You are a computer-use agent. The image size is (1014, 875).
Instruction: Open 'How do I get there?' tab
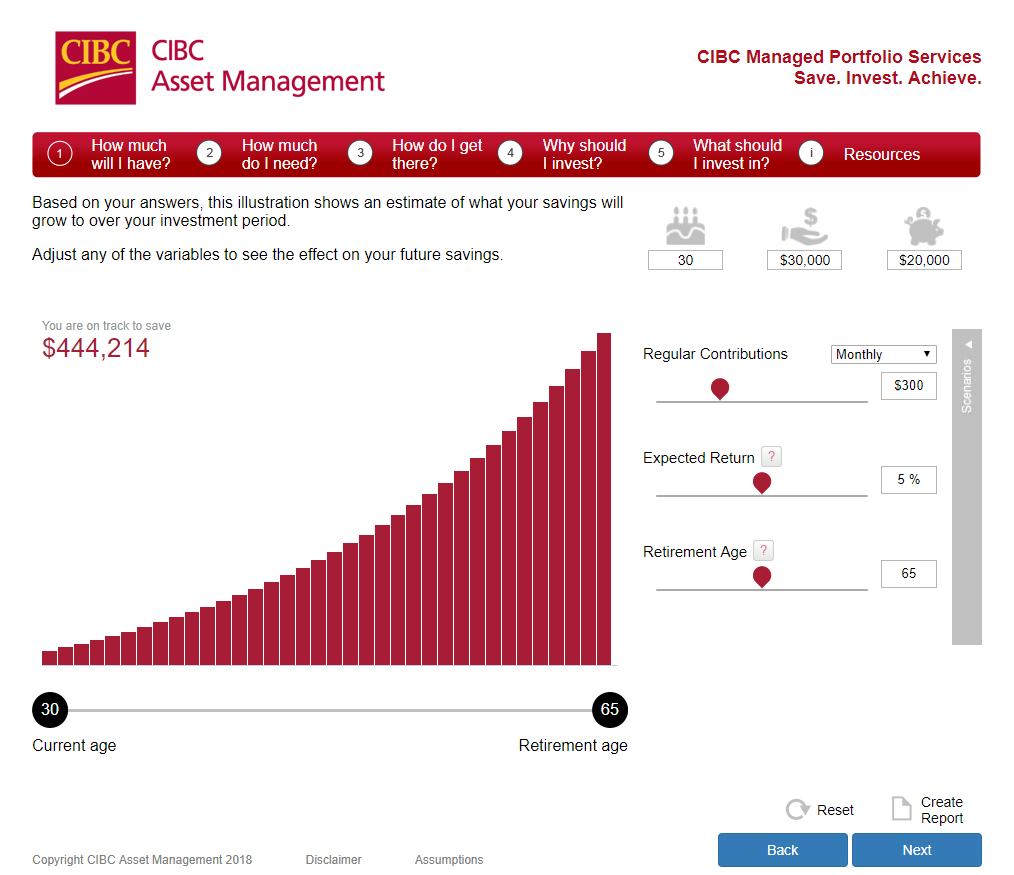click(437, 155)
